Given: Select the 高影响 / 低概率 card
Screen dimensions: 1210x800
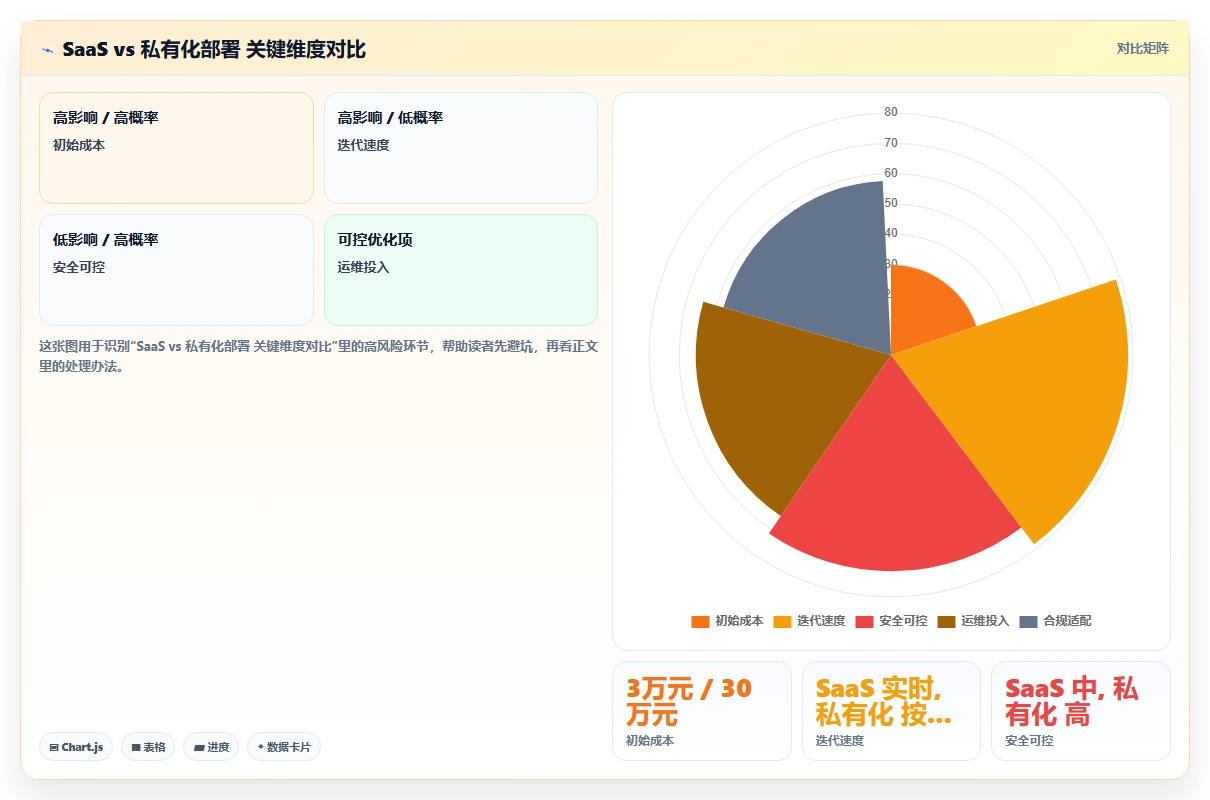Looking at the screenshot, I should point(461,148).
